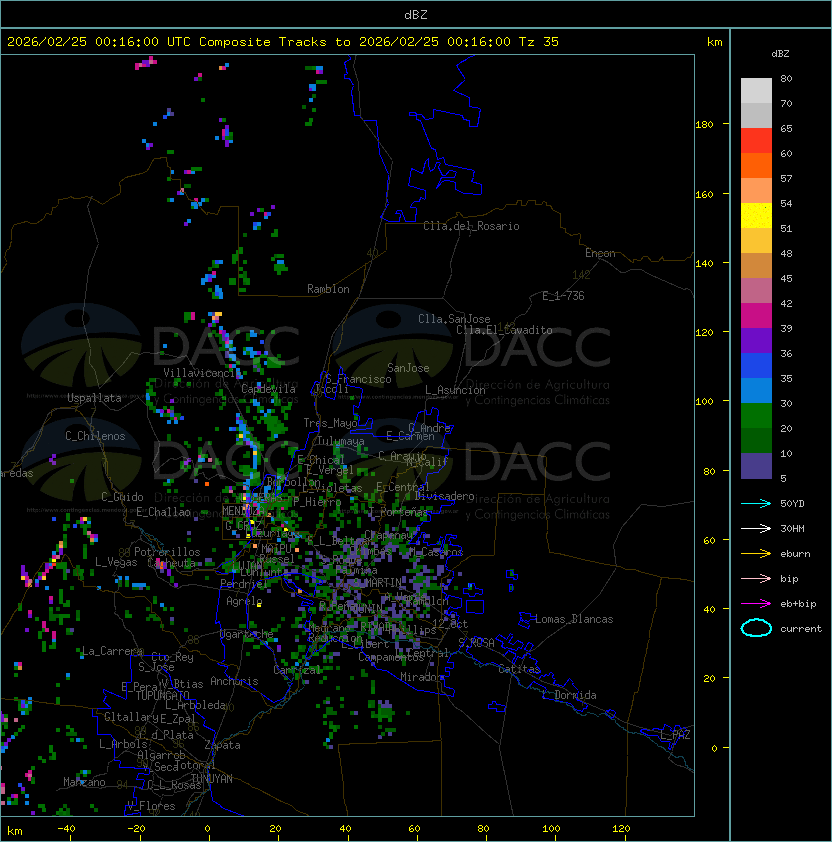832x842 pixels.
Task: Click the 'eb+bip' legend label
Action: [x=798, y=604]
